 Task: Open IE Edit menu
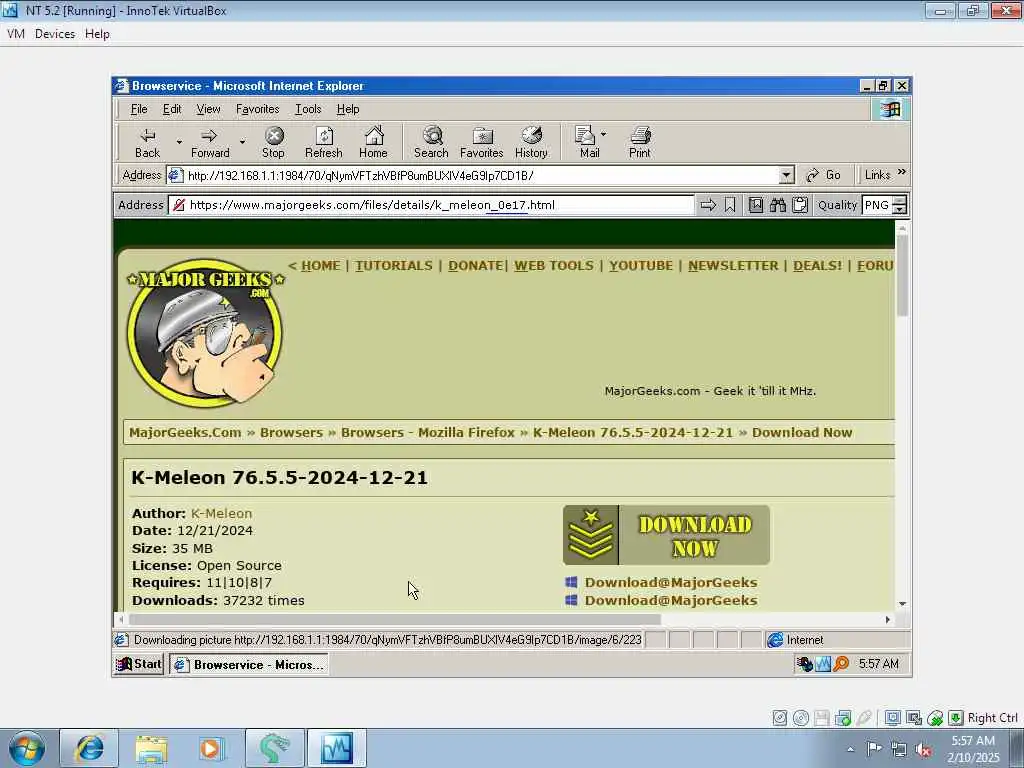172,109
